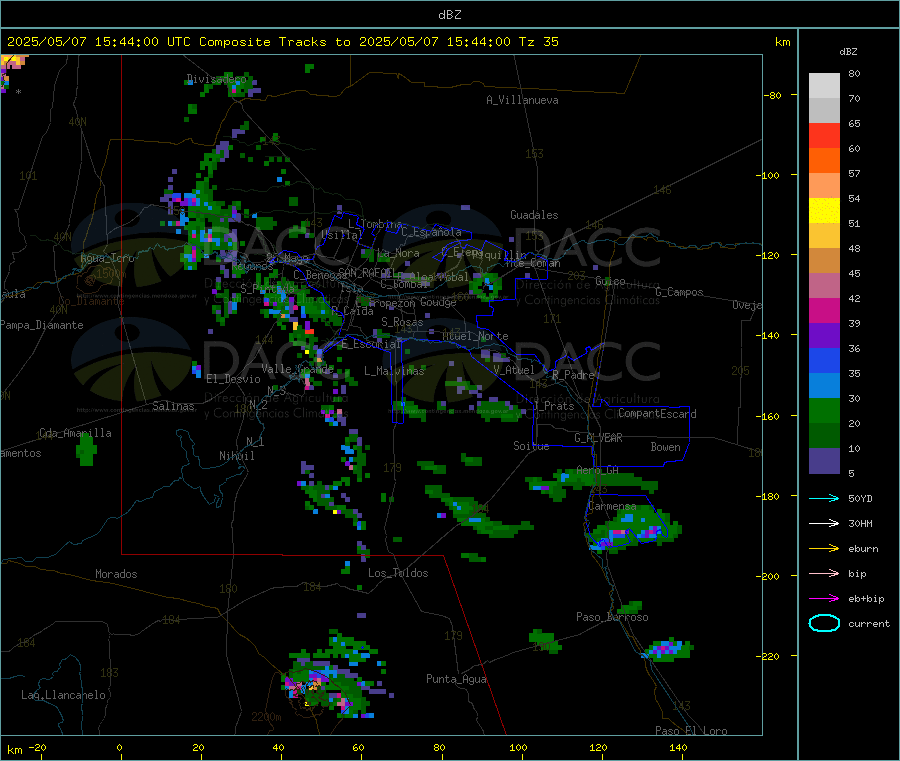Screen dimensions: 900x761
Task: Click the pink bip arrow legend icon
Action: click(x=824, y=573)
